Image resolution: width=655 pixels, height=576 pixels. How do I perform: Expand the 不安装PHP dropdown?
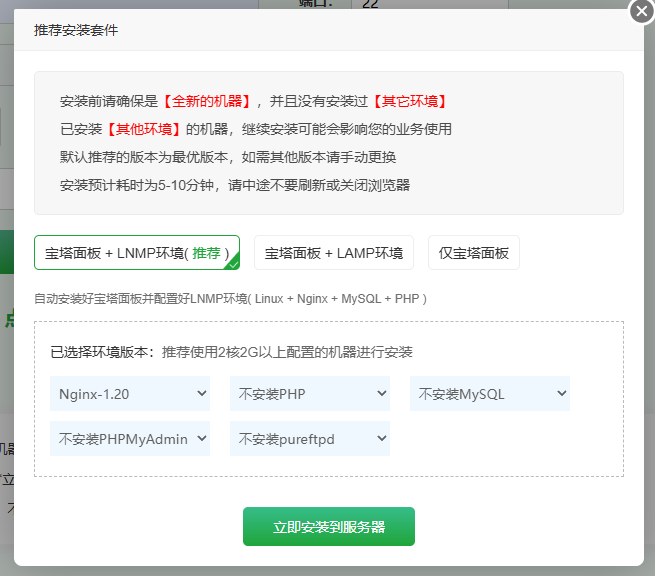309,394
